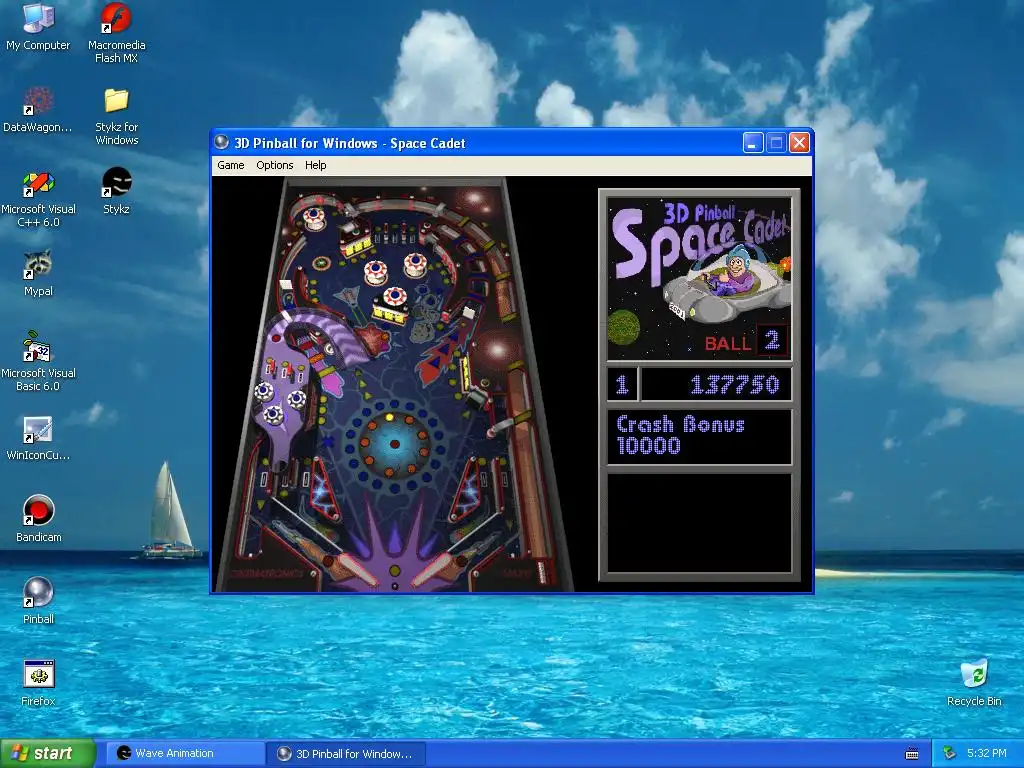The height and width of the screenshot is (768, 1024).
Task: Open the Options menu
Action: (274, 165)
